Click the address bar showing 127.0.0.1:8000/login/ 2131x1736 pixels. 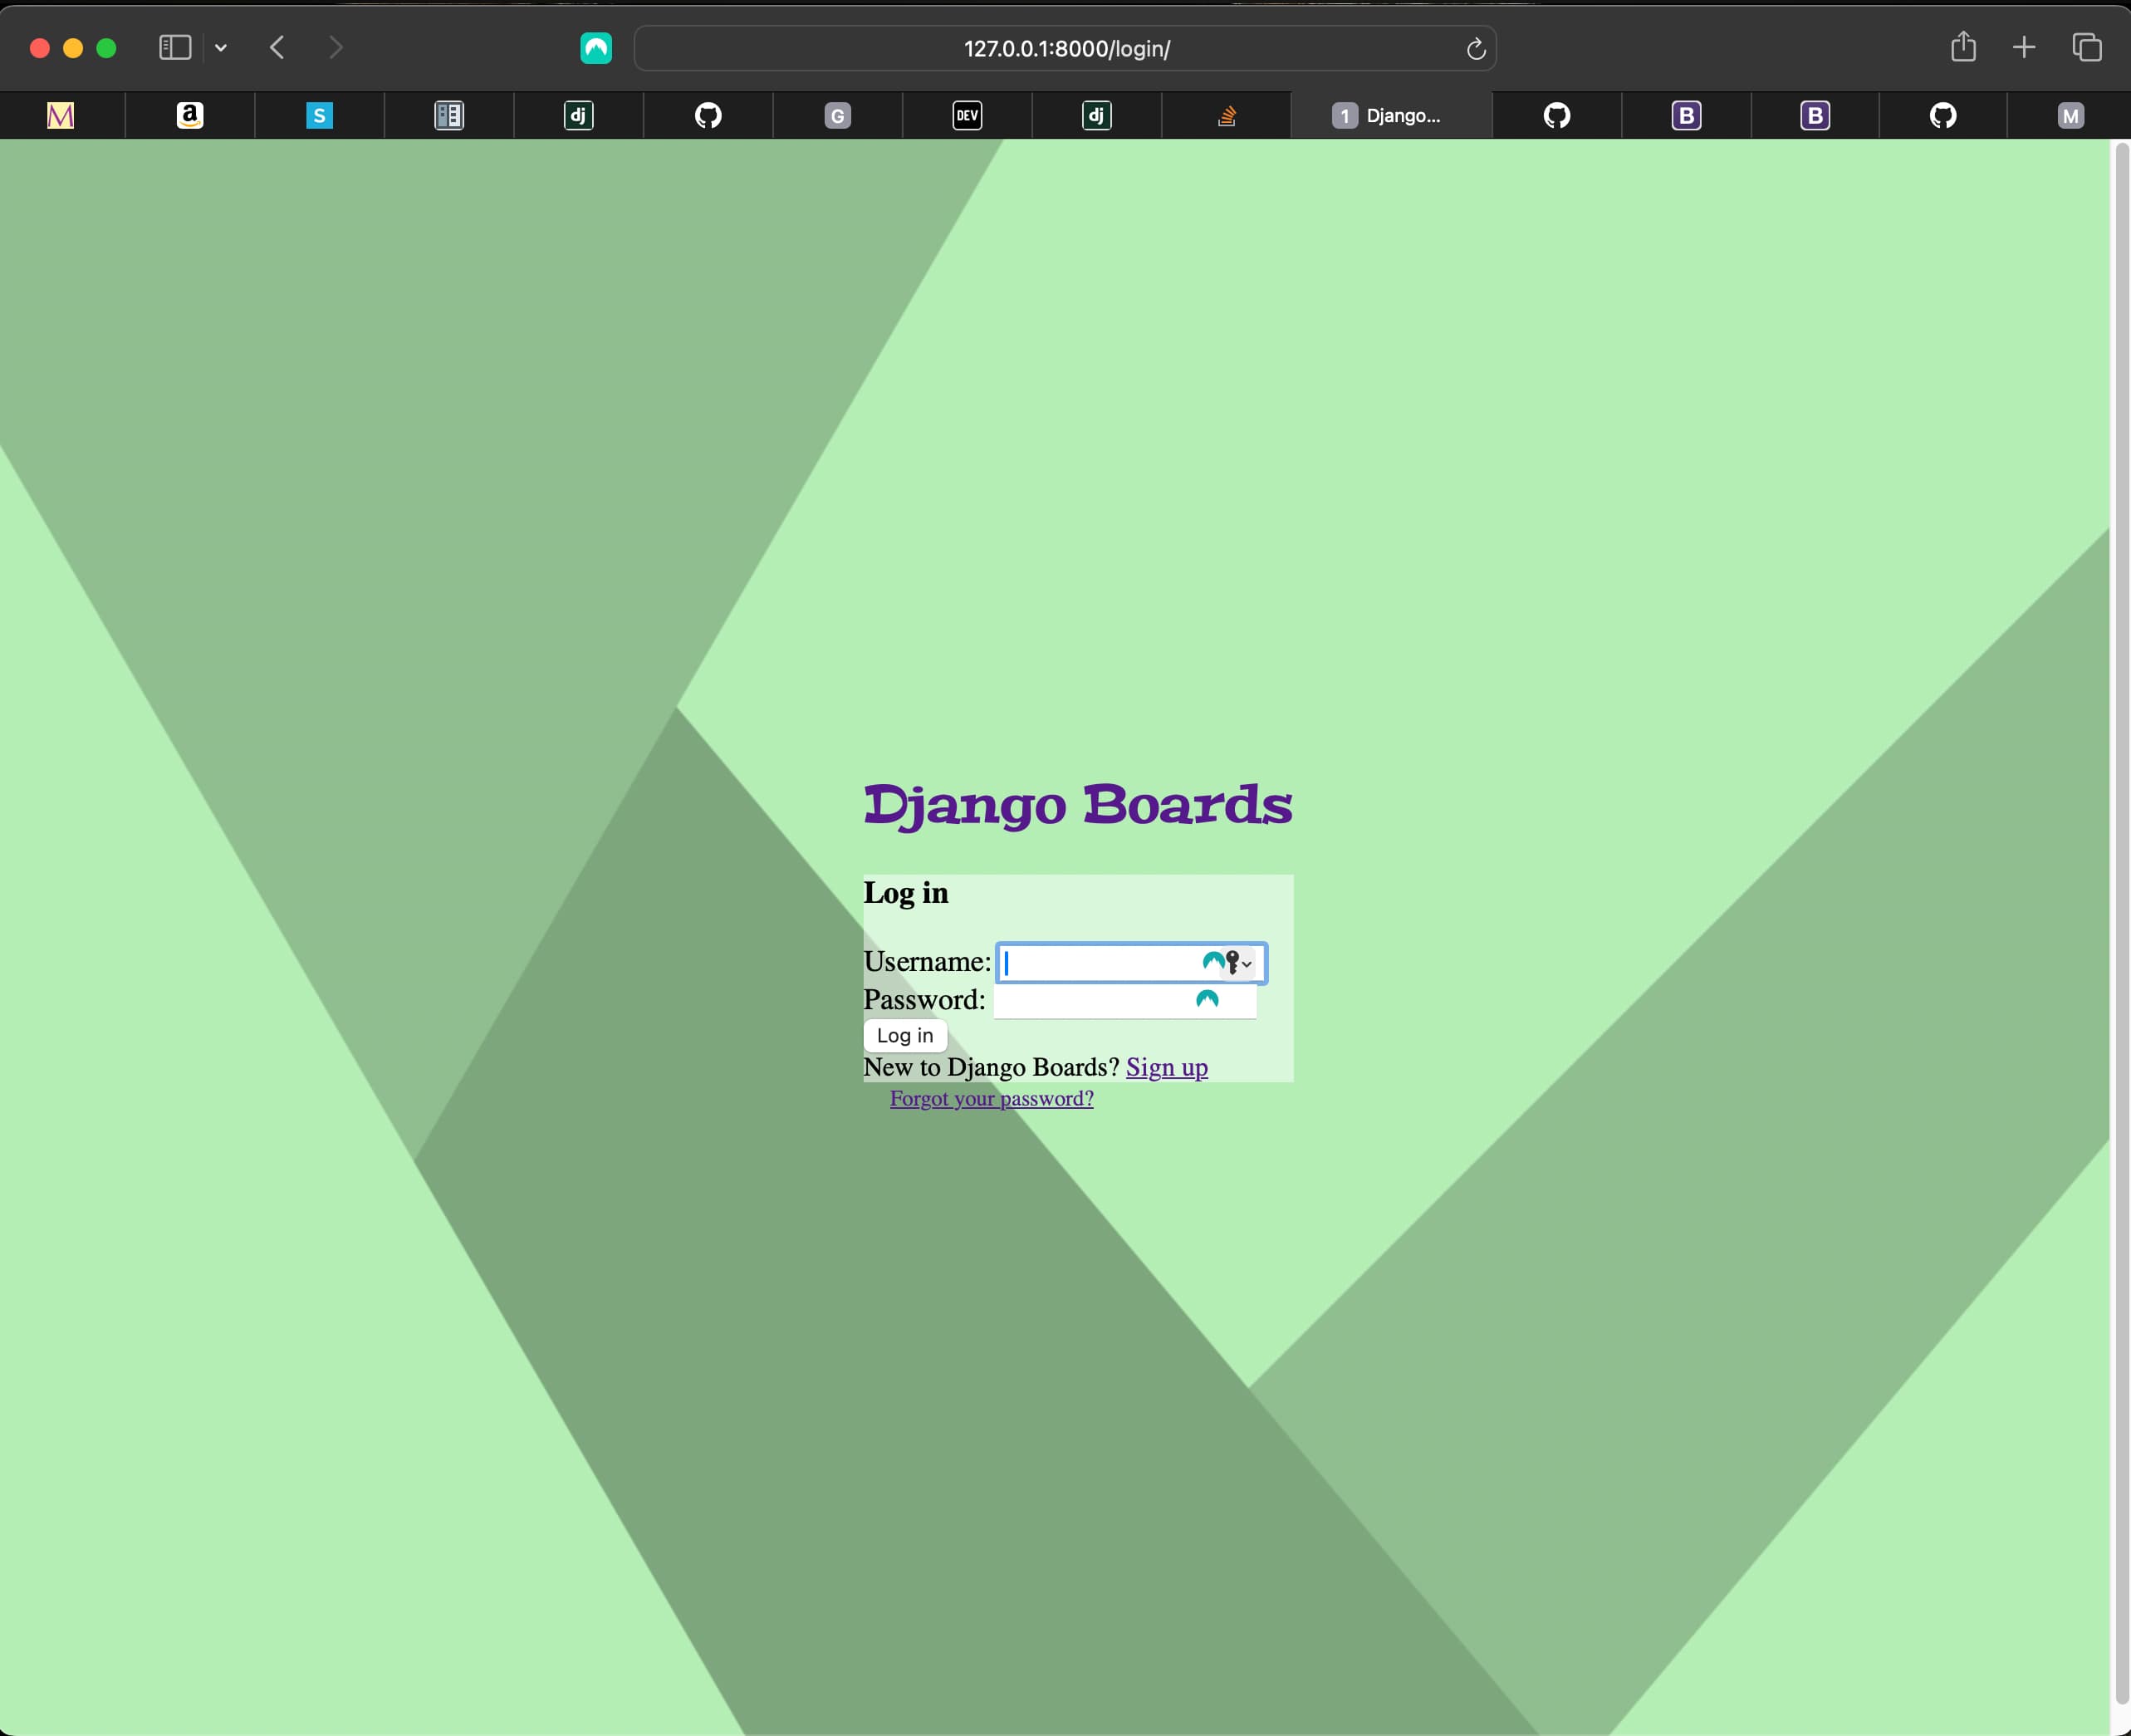click(1065, 48)
